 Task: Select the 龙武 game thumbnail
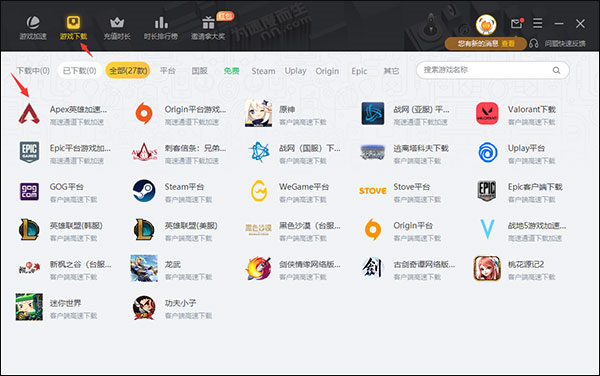(x=144, y=268)
